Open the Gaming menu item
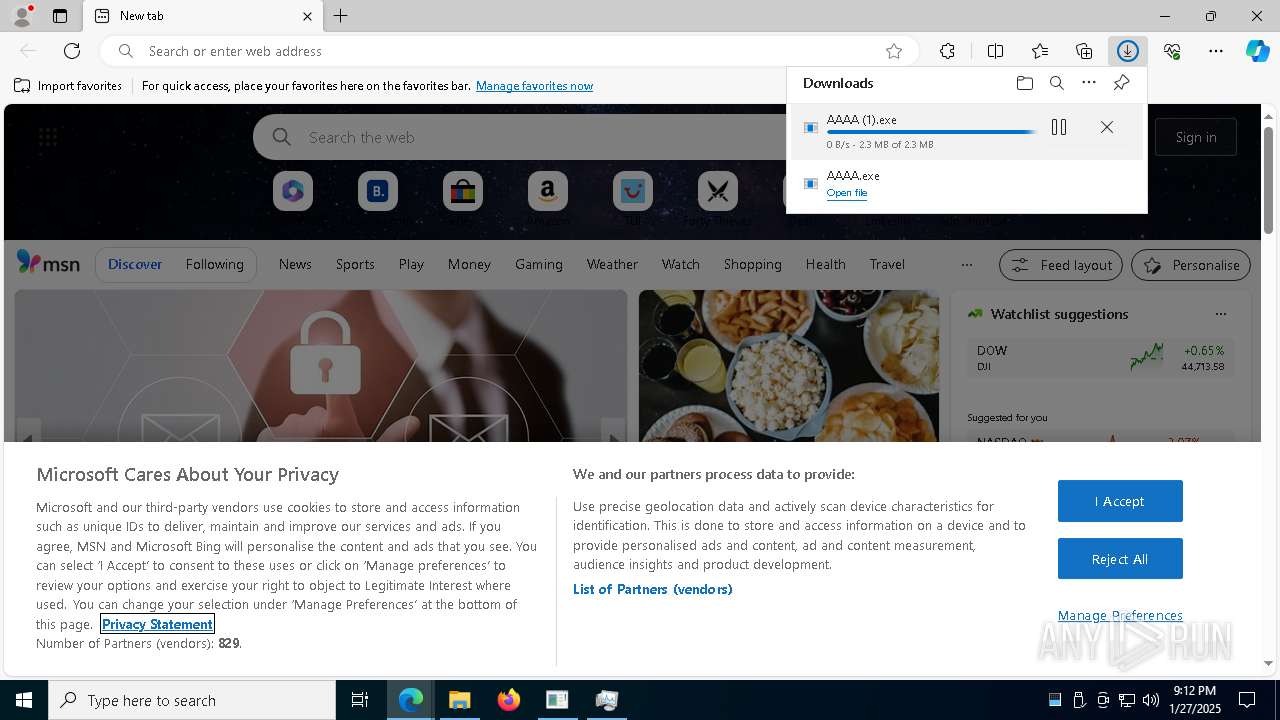 539,264
